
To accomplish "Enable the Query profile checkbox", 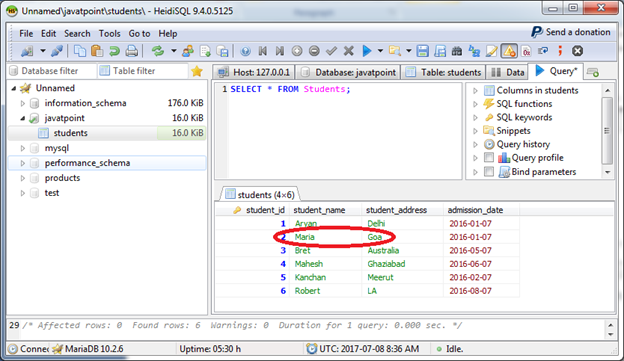I will coord(489,158).
